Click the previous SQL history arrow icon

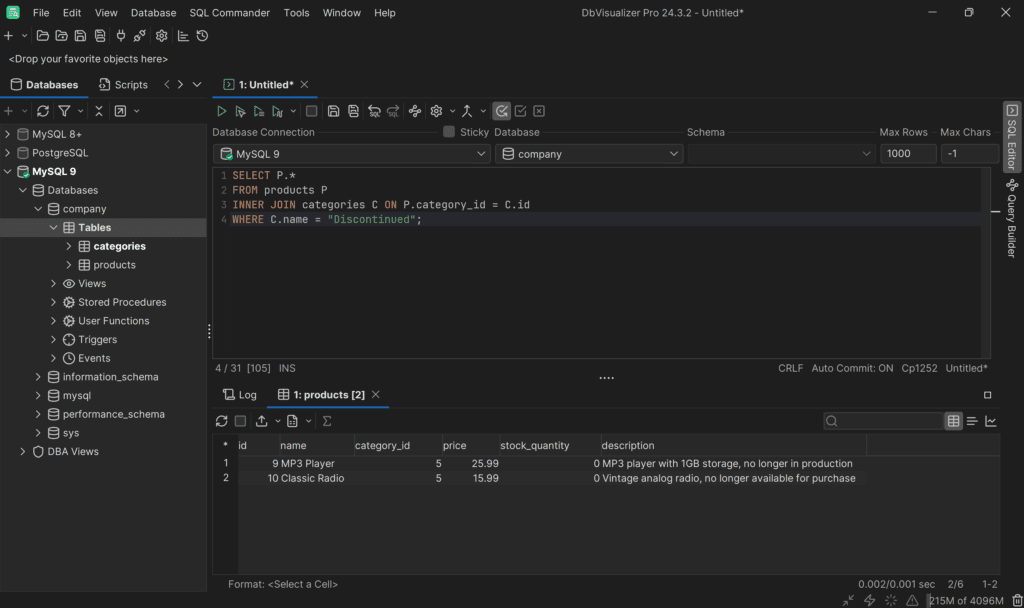[x=374, y=111]
